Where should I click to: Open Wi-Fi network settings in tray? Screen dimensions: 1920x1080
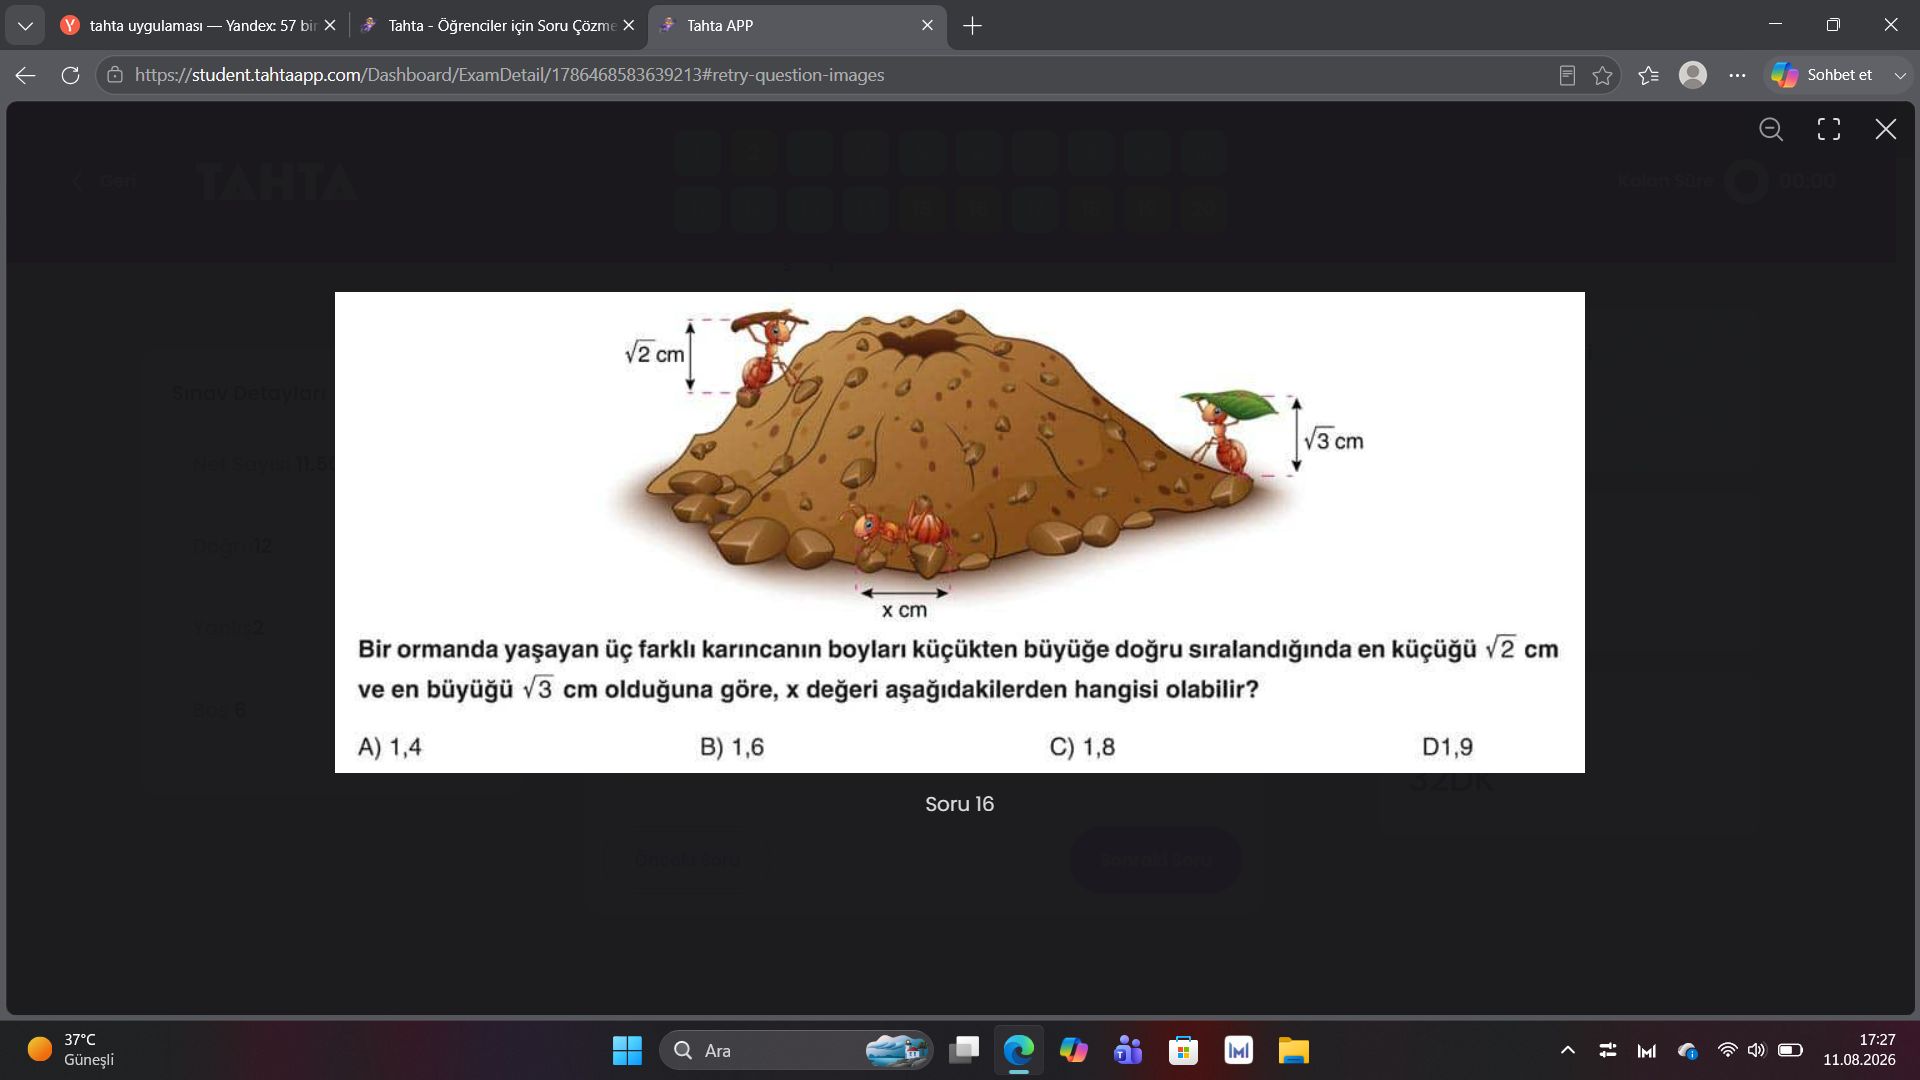[x=1727, y=1050]
